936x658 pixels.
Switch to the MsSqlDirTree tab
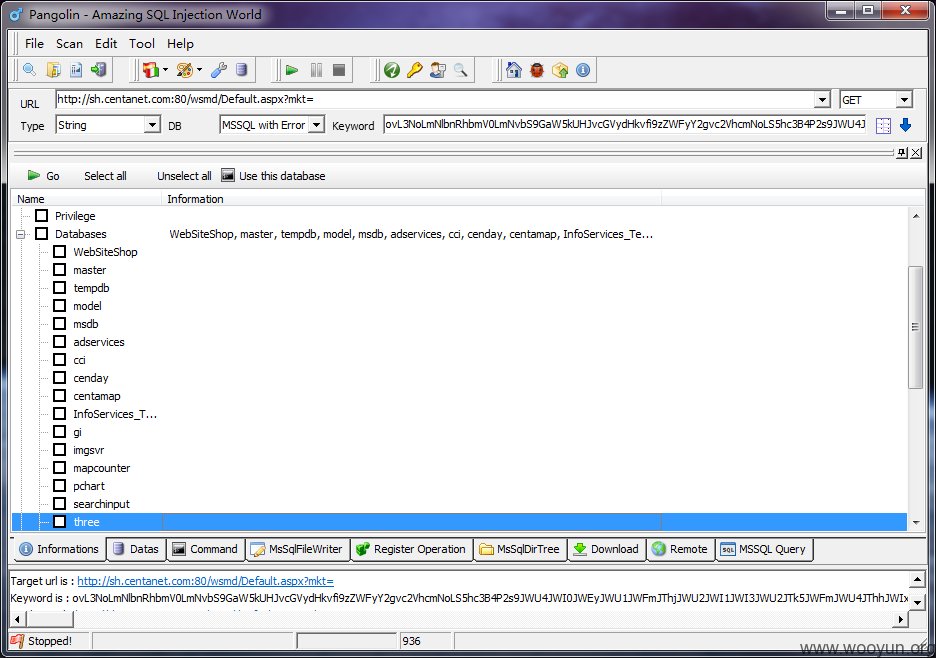point(519,549)
